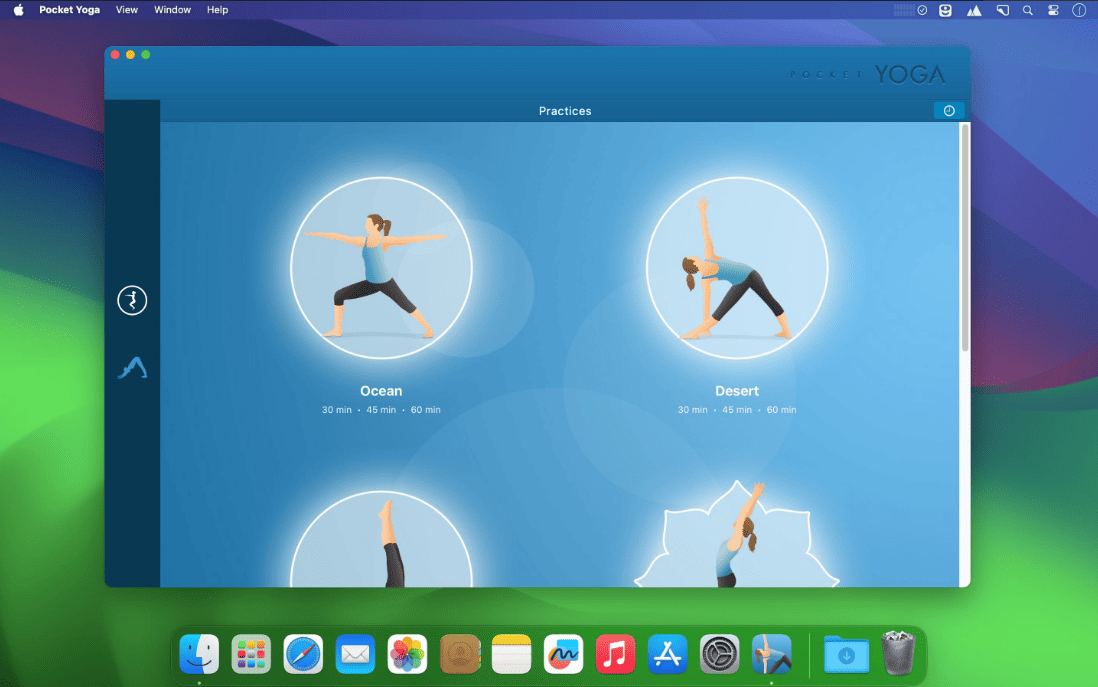Open the Pocket Yoga app menu
1098x687 pixels.
[69, 10]
